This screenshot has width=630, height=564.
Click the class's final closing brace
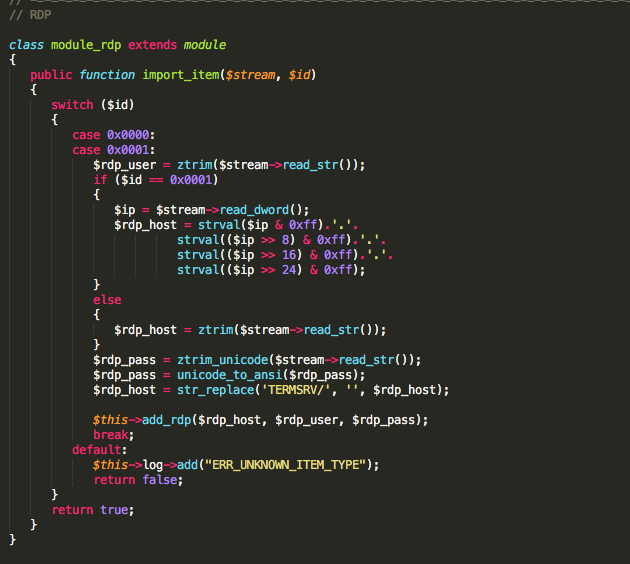point(12,539)
